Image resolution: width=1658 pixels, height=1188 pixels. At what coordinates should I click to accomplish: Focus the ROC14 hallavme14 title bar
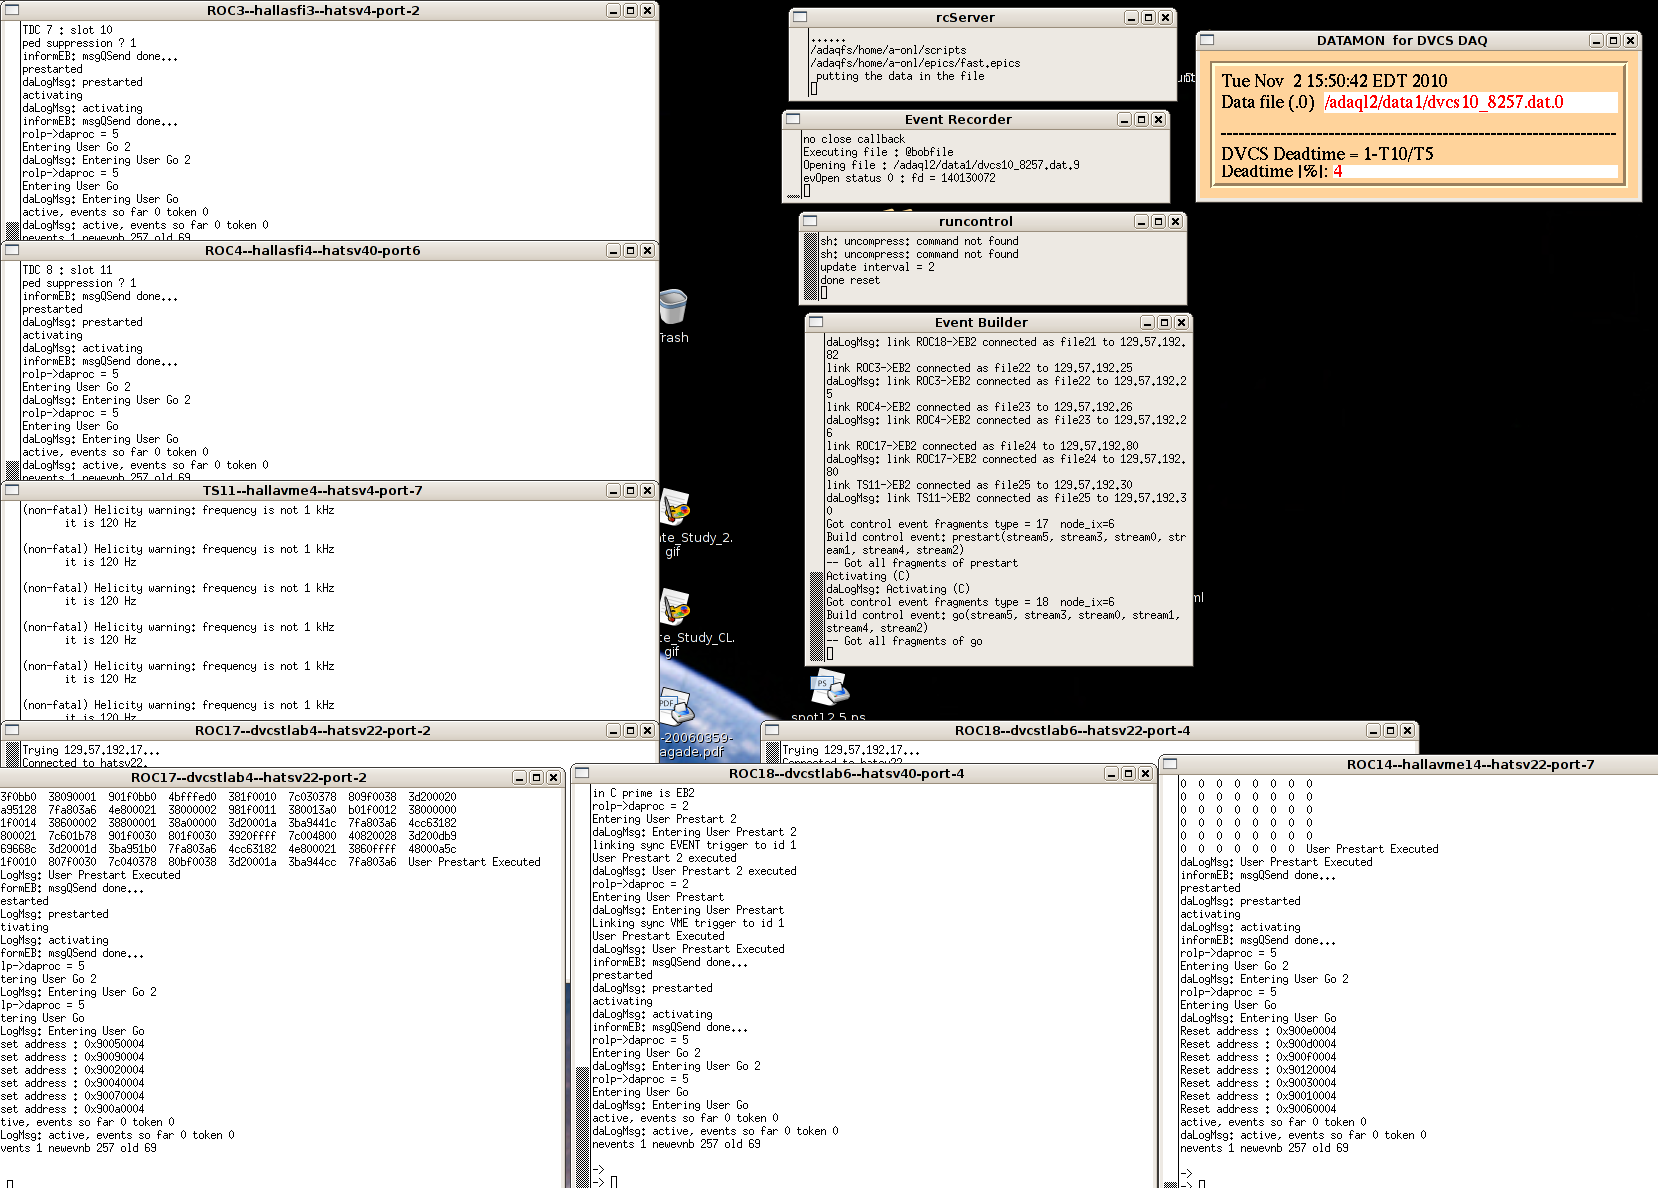(x=1470, y=764)
